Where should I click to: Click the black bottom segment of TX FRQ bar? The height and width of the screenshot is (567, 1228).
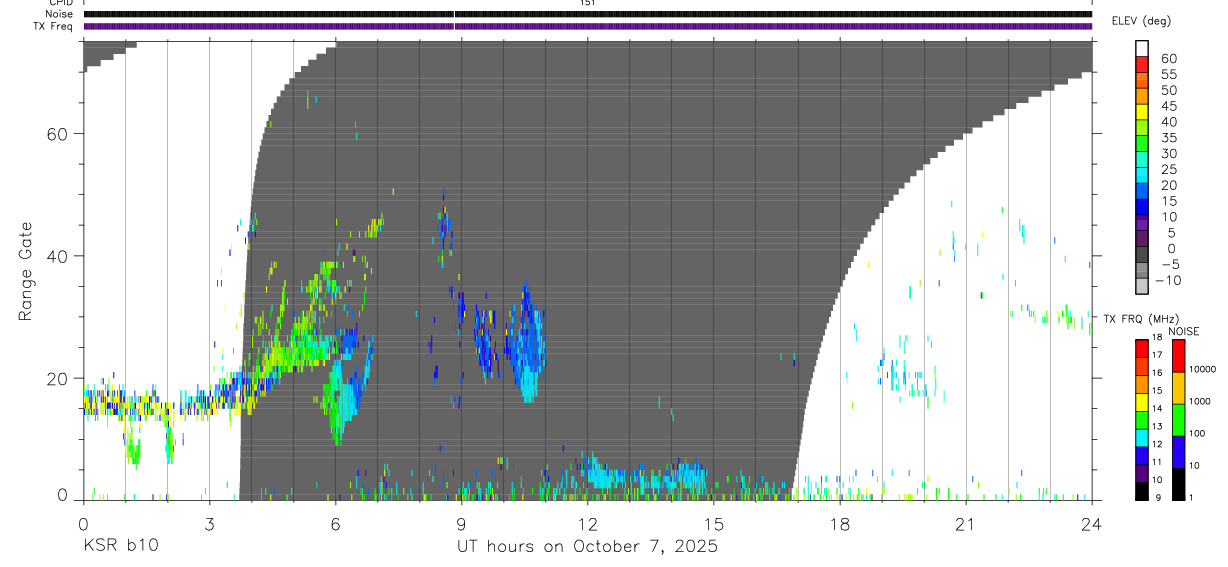1142,490
